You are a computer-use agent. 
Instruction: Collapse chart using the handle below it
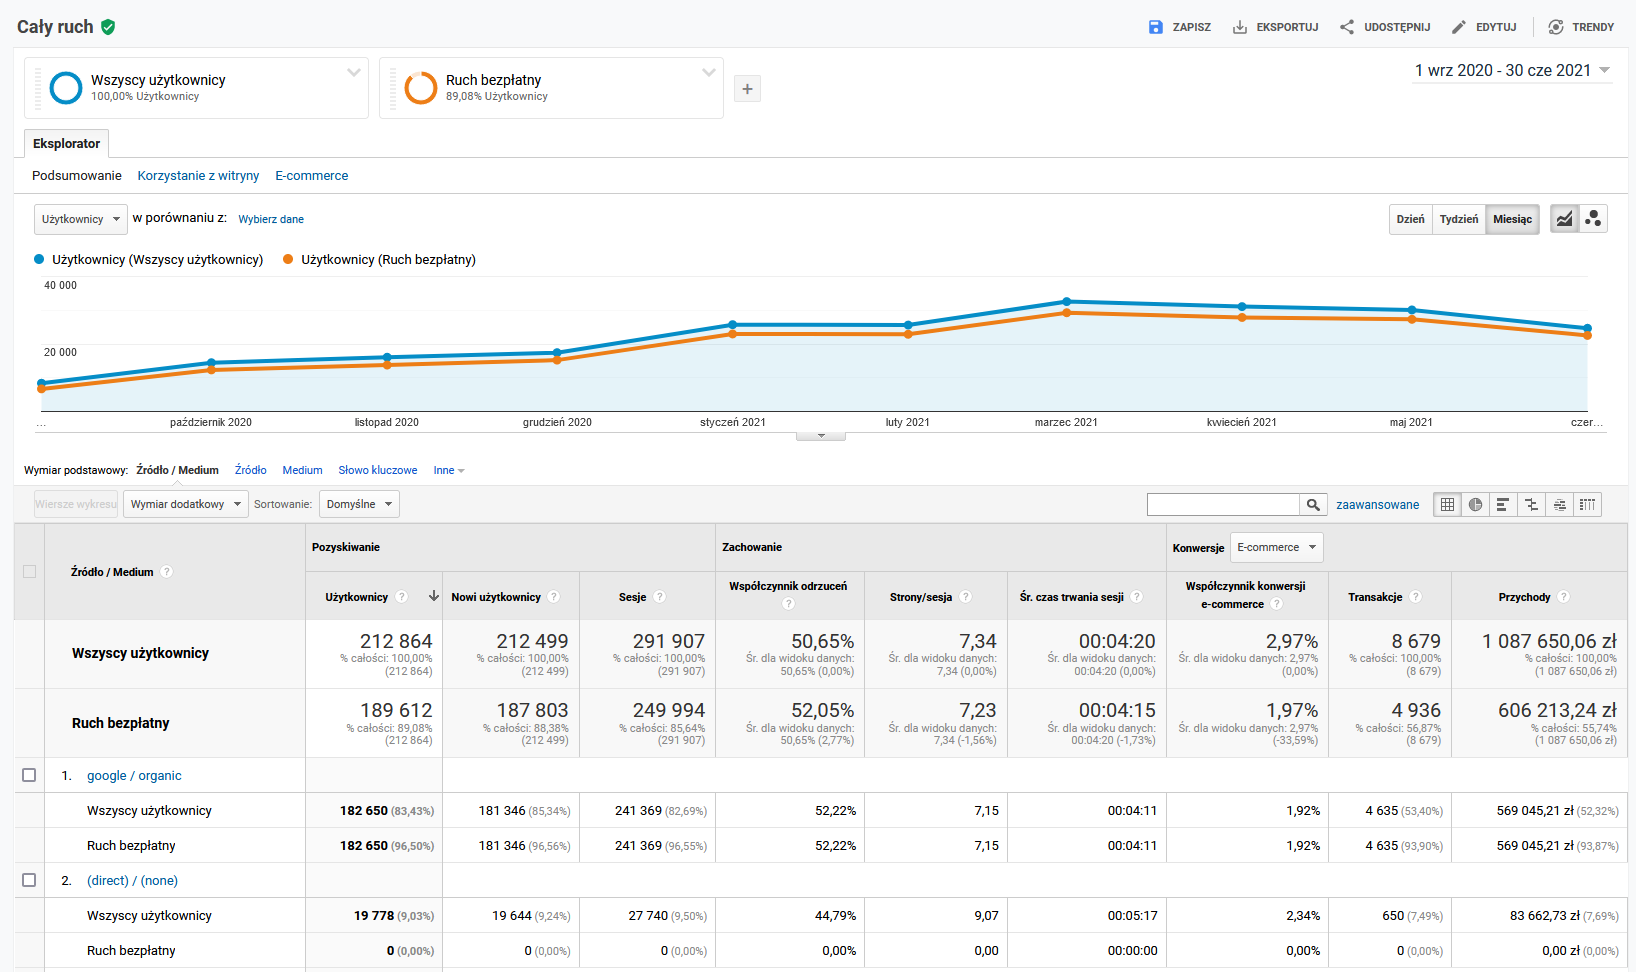pos(821,436)
